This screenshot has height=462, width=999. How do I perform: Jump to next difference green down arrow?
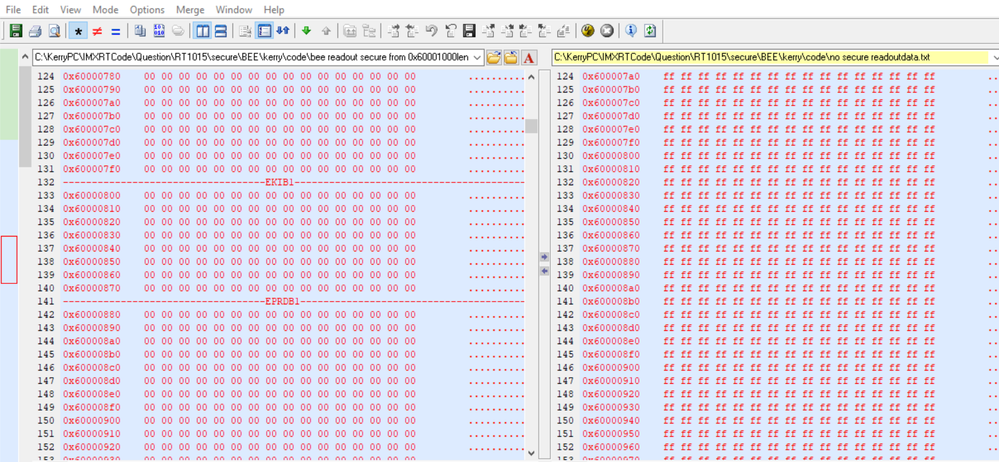click(x=306, y=31)
